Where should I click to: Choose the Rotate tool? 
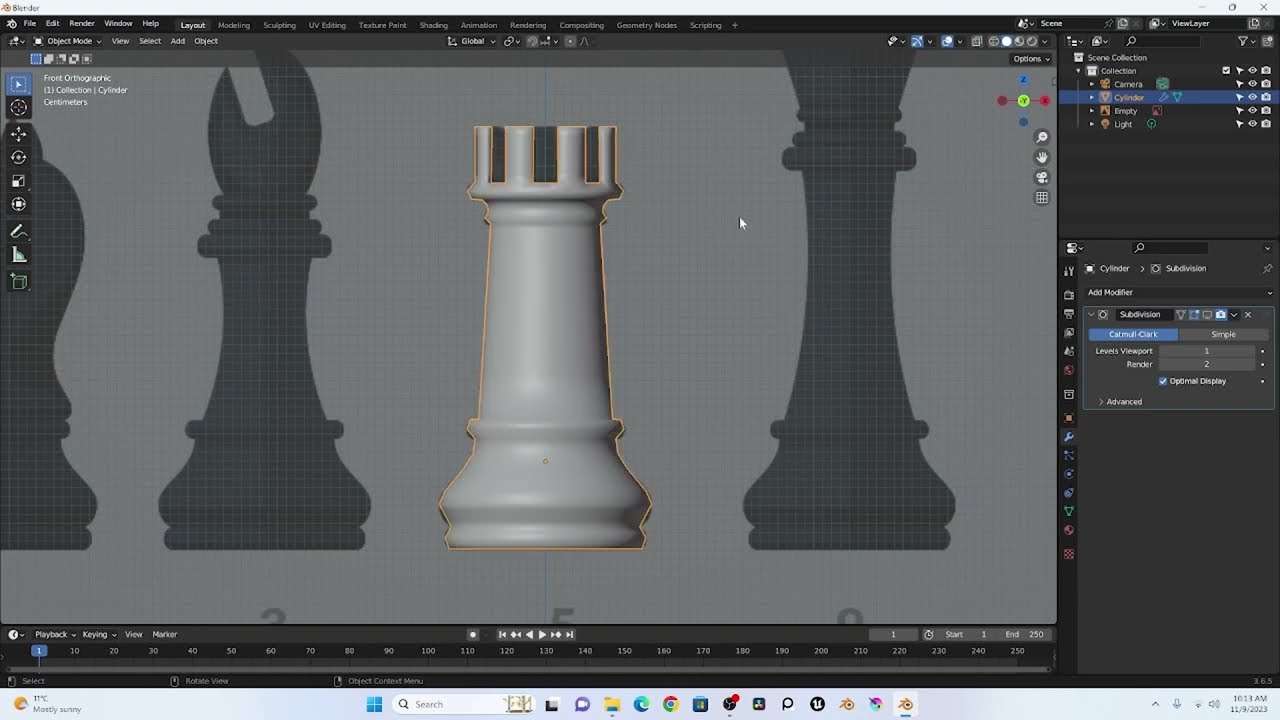tap(18, 157)
